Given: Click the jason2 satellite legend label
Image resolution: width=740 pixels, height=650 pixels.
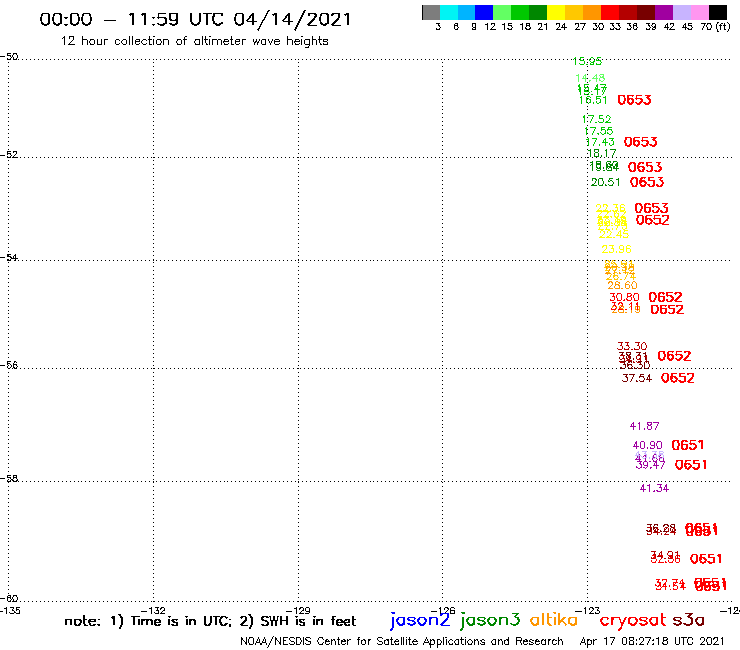Looking at the screenshot, I should tap(420, 620).
